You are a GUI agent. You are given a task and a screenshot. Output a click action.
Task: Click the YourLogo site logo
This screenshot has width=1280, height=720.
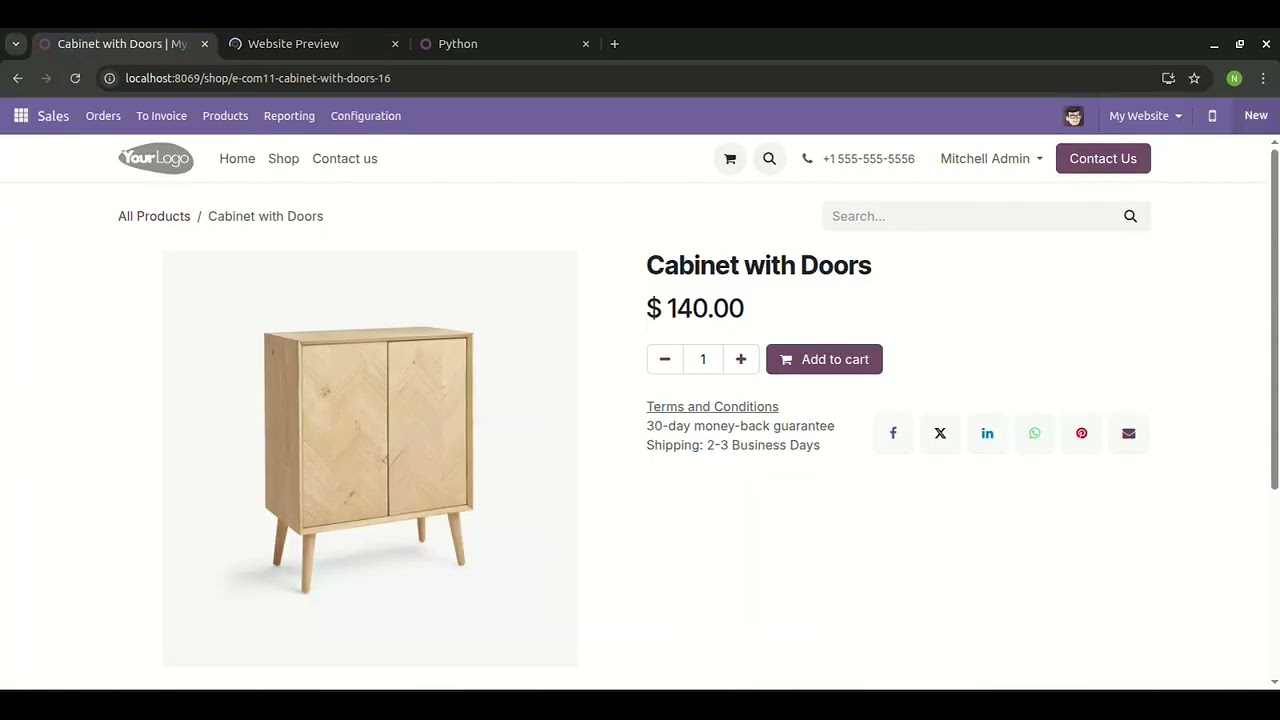[x=156, y=159]
